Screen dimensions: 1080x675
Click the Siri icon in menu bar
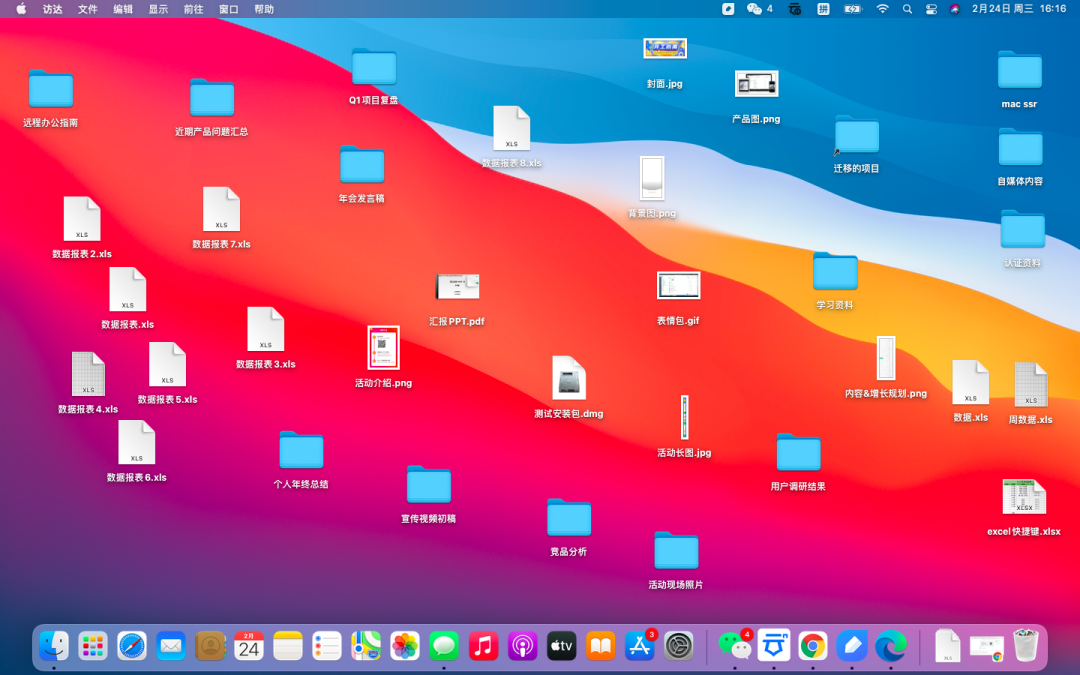[955, 9]
